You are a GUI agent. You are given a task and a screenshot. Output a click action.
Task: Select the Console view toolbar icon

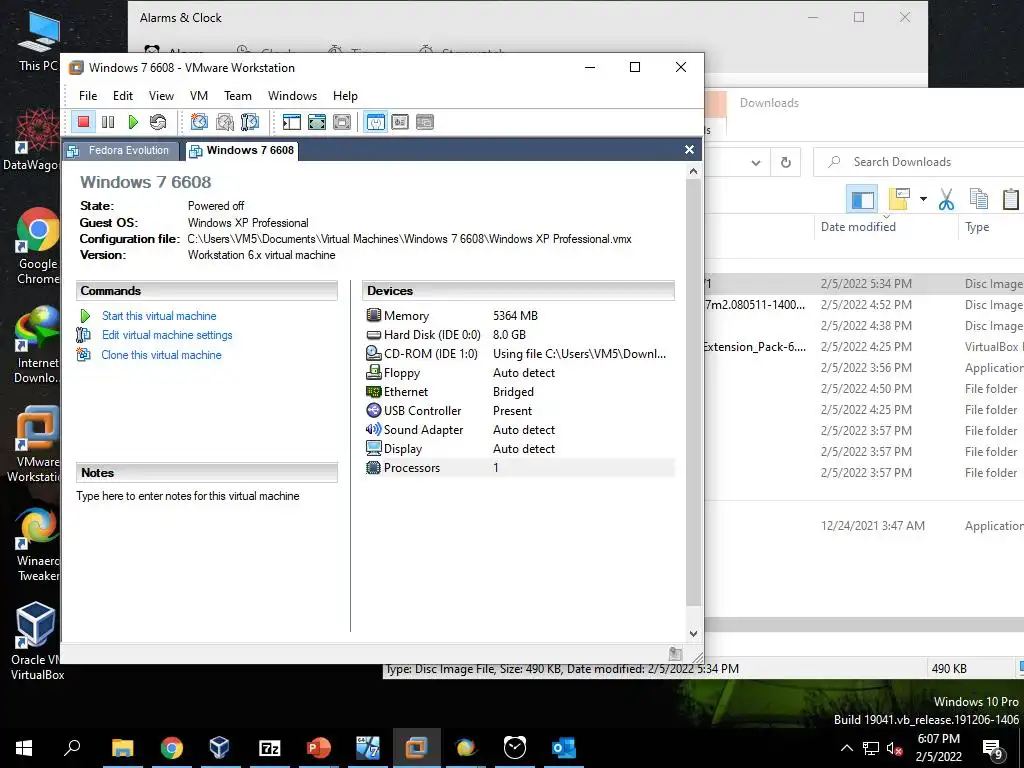coord(425,122)
